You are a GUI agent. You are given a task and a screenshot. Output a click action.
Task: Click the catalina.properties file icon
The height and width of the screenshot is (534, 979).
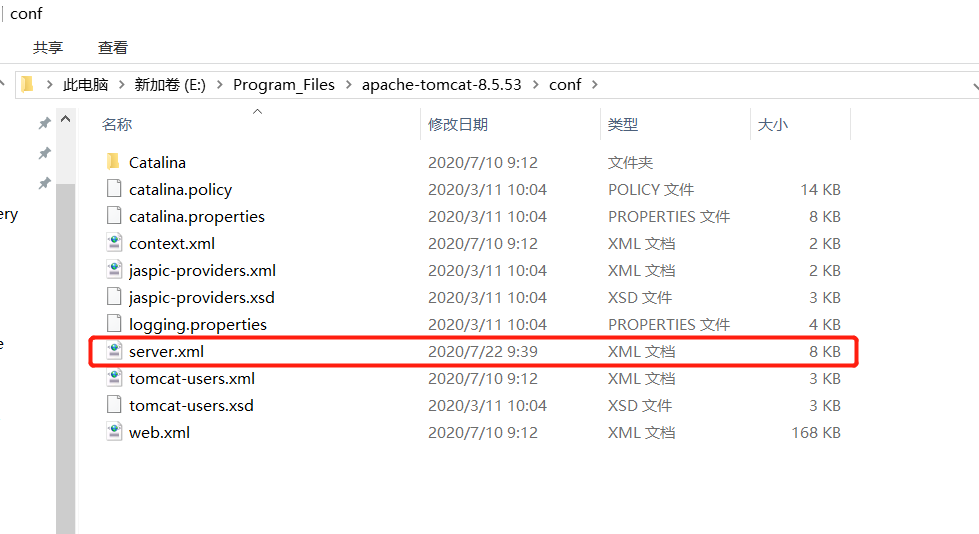point(114,215)
